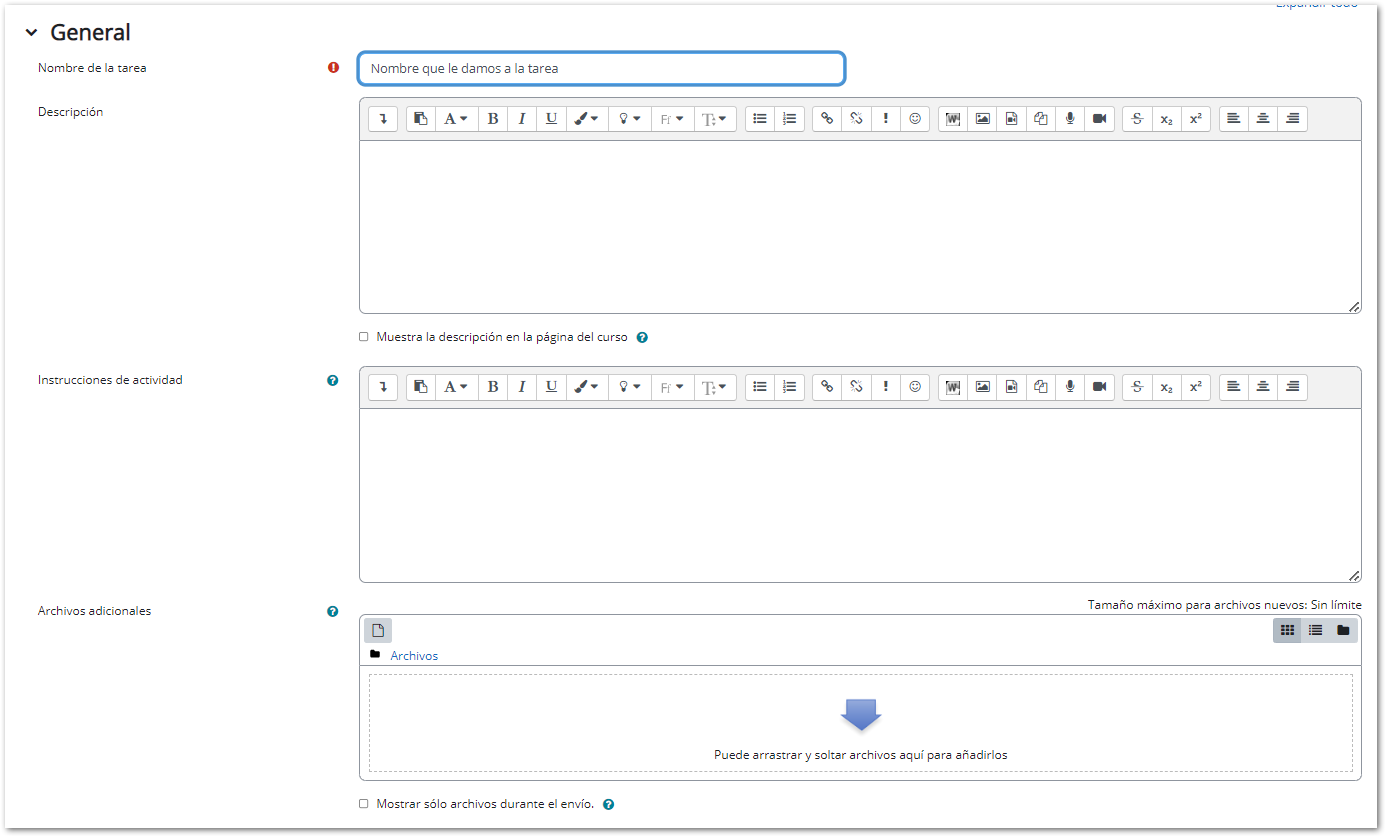Click inside Instrucciones de actividad text area
The image size is (1386, 837).
click(x=860, y=495)
